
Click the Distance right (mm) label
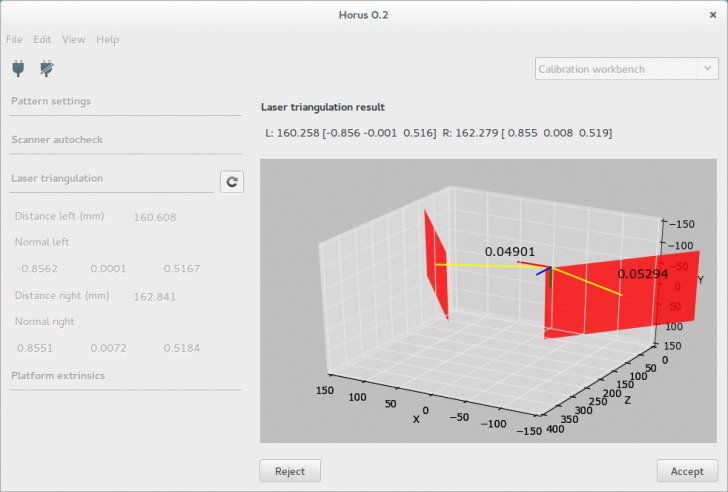coord(62,296)
